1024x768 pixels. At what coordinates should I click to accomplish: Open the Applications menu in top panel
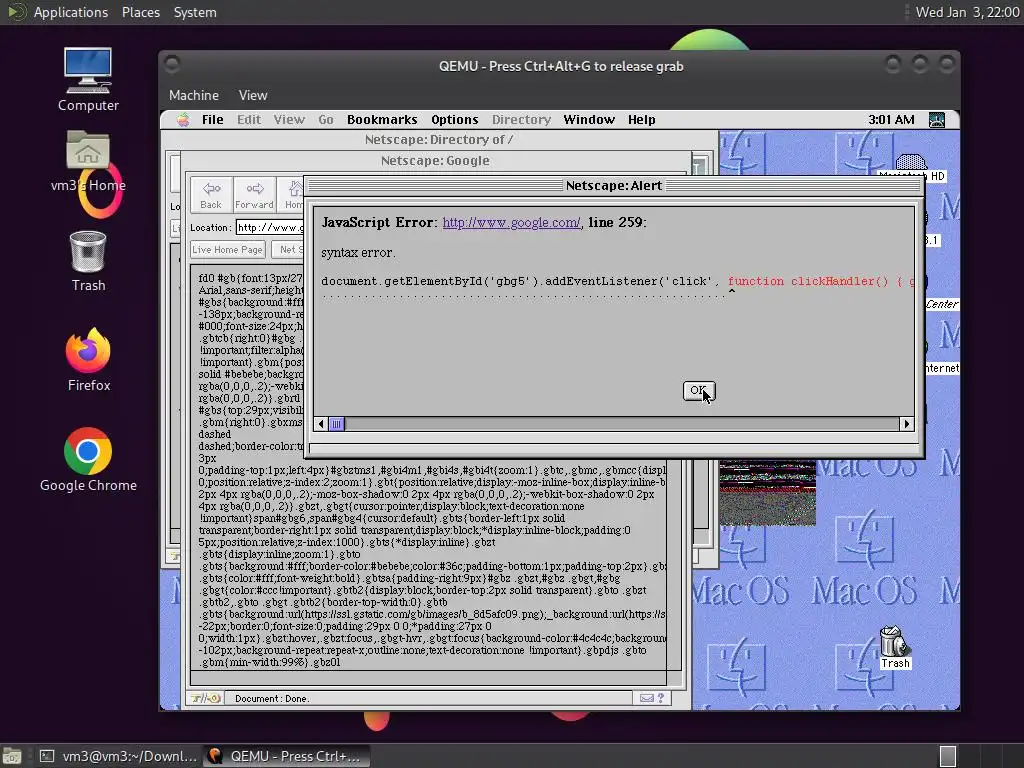(71, 12)
